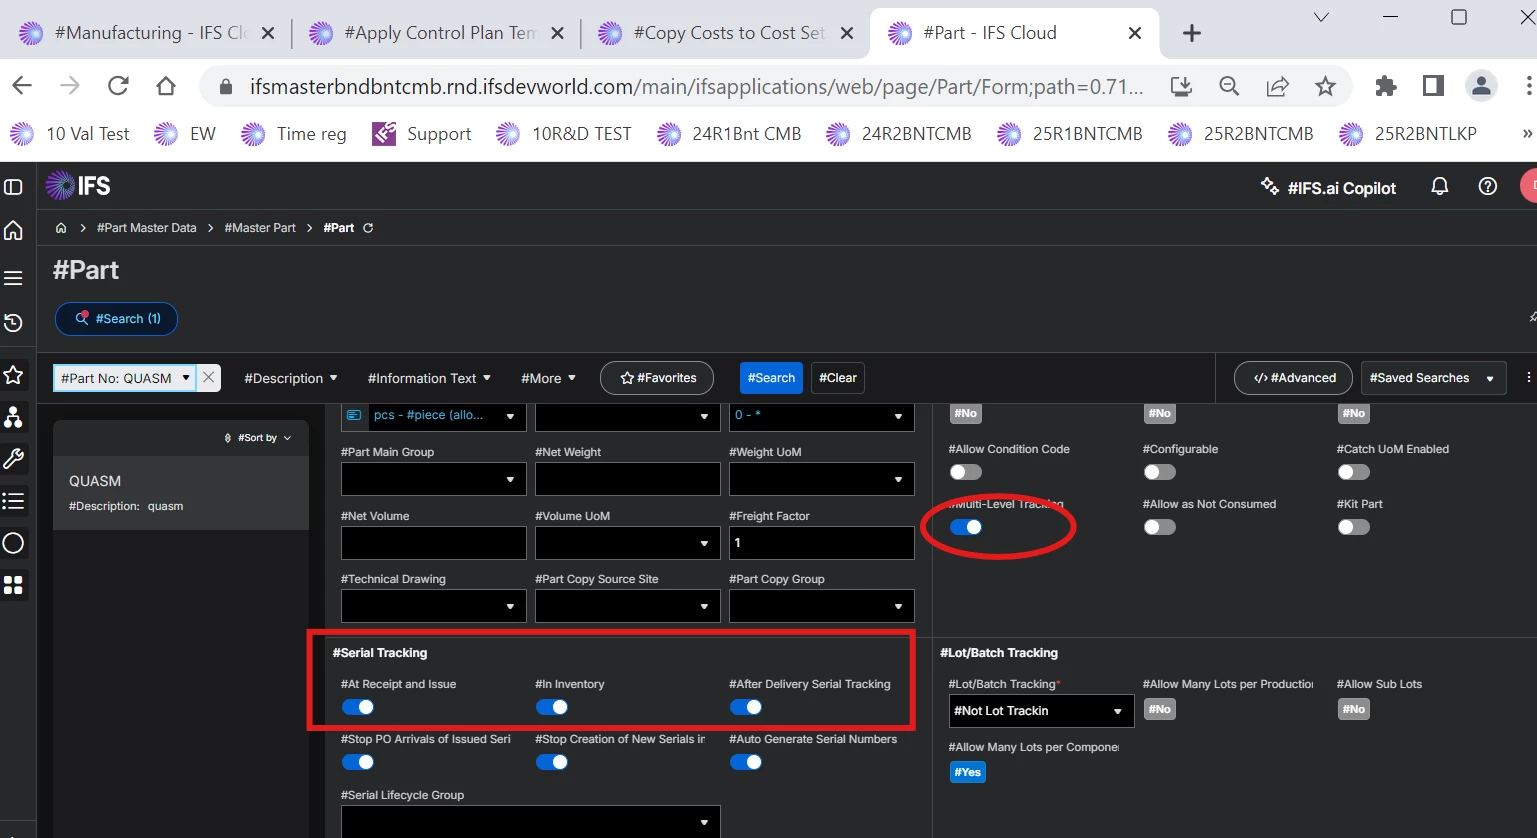Open recent history icon in sidebar
1537x838 pixels.
click(14, 323)
